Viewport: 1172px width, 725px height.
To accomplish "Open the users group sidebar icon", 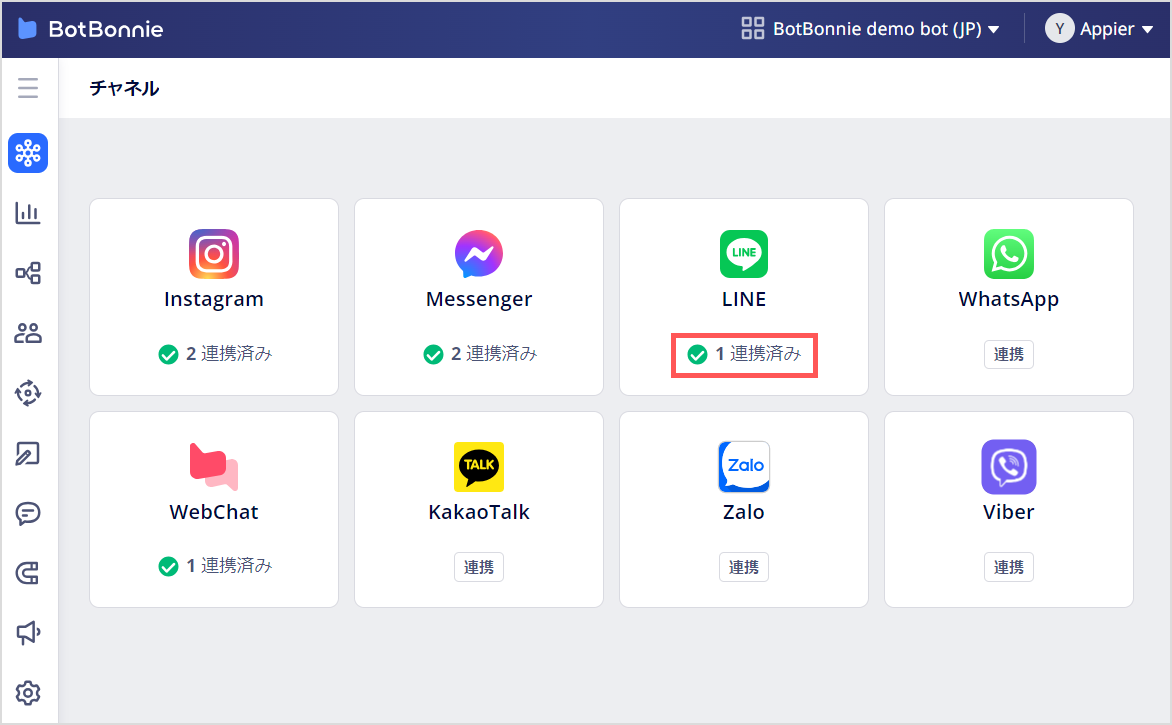I will pos(28,333).
